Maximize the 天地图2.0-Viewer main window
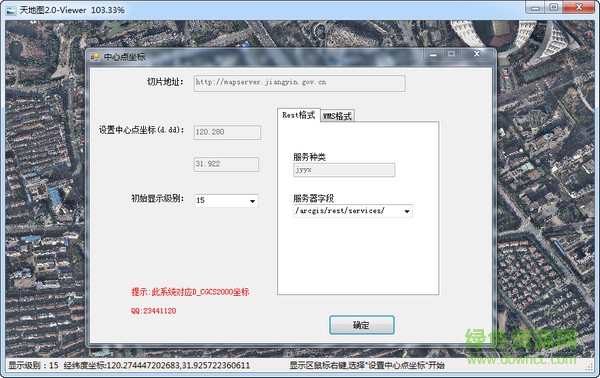This screenshot has width=600, height=378. click(x=554, y=7)
